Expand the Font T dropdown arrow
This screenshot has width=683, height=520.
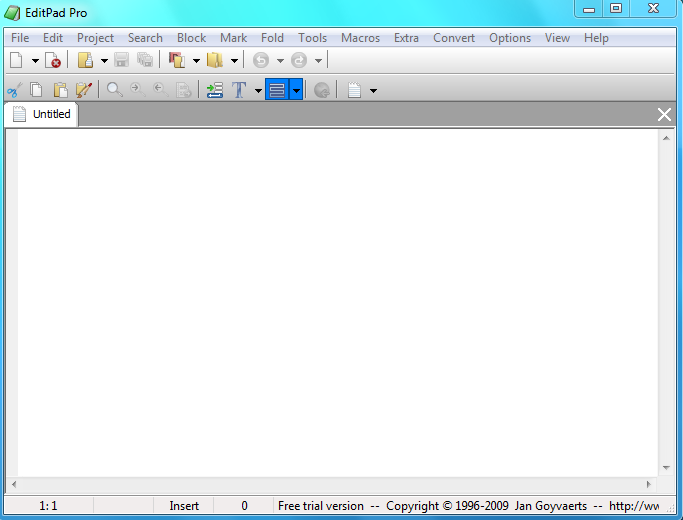[258, 91]
